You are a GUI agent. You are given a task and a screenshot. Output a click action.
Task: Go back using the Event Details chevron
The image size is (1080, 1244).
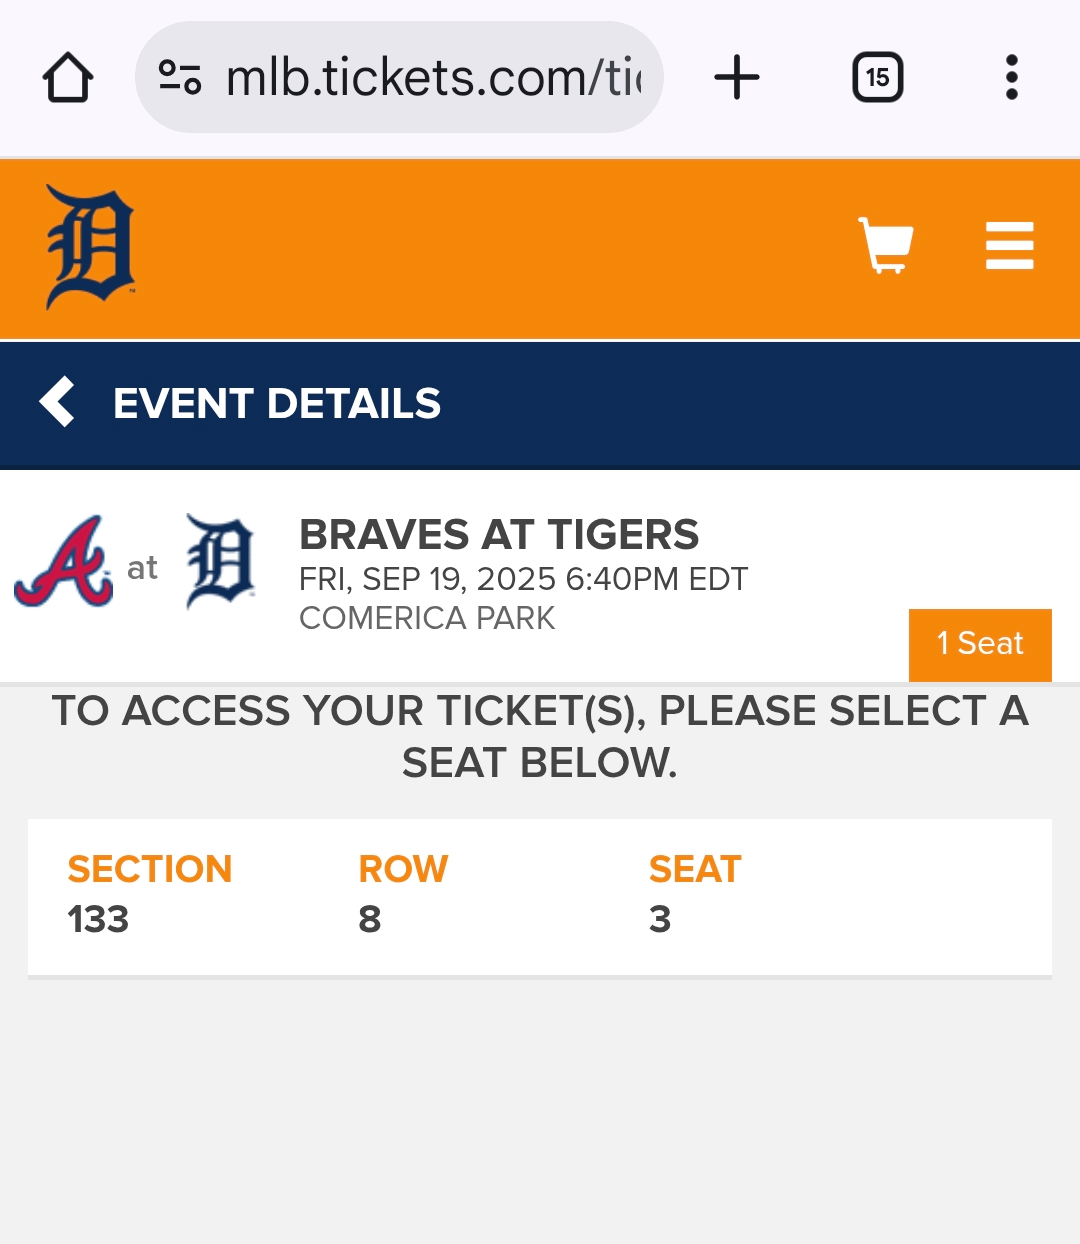(x=57, y=402)
